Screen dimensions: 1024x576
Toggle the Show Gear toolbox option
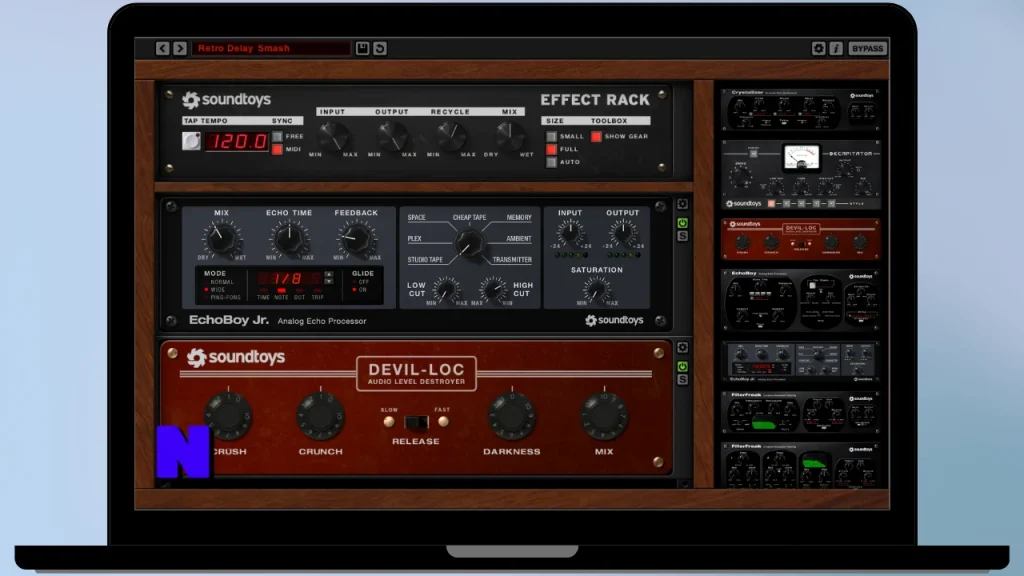click(596, 136)
